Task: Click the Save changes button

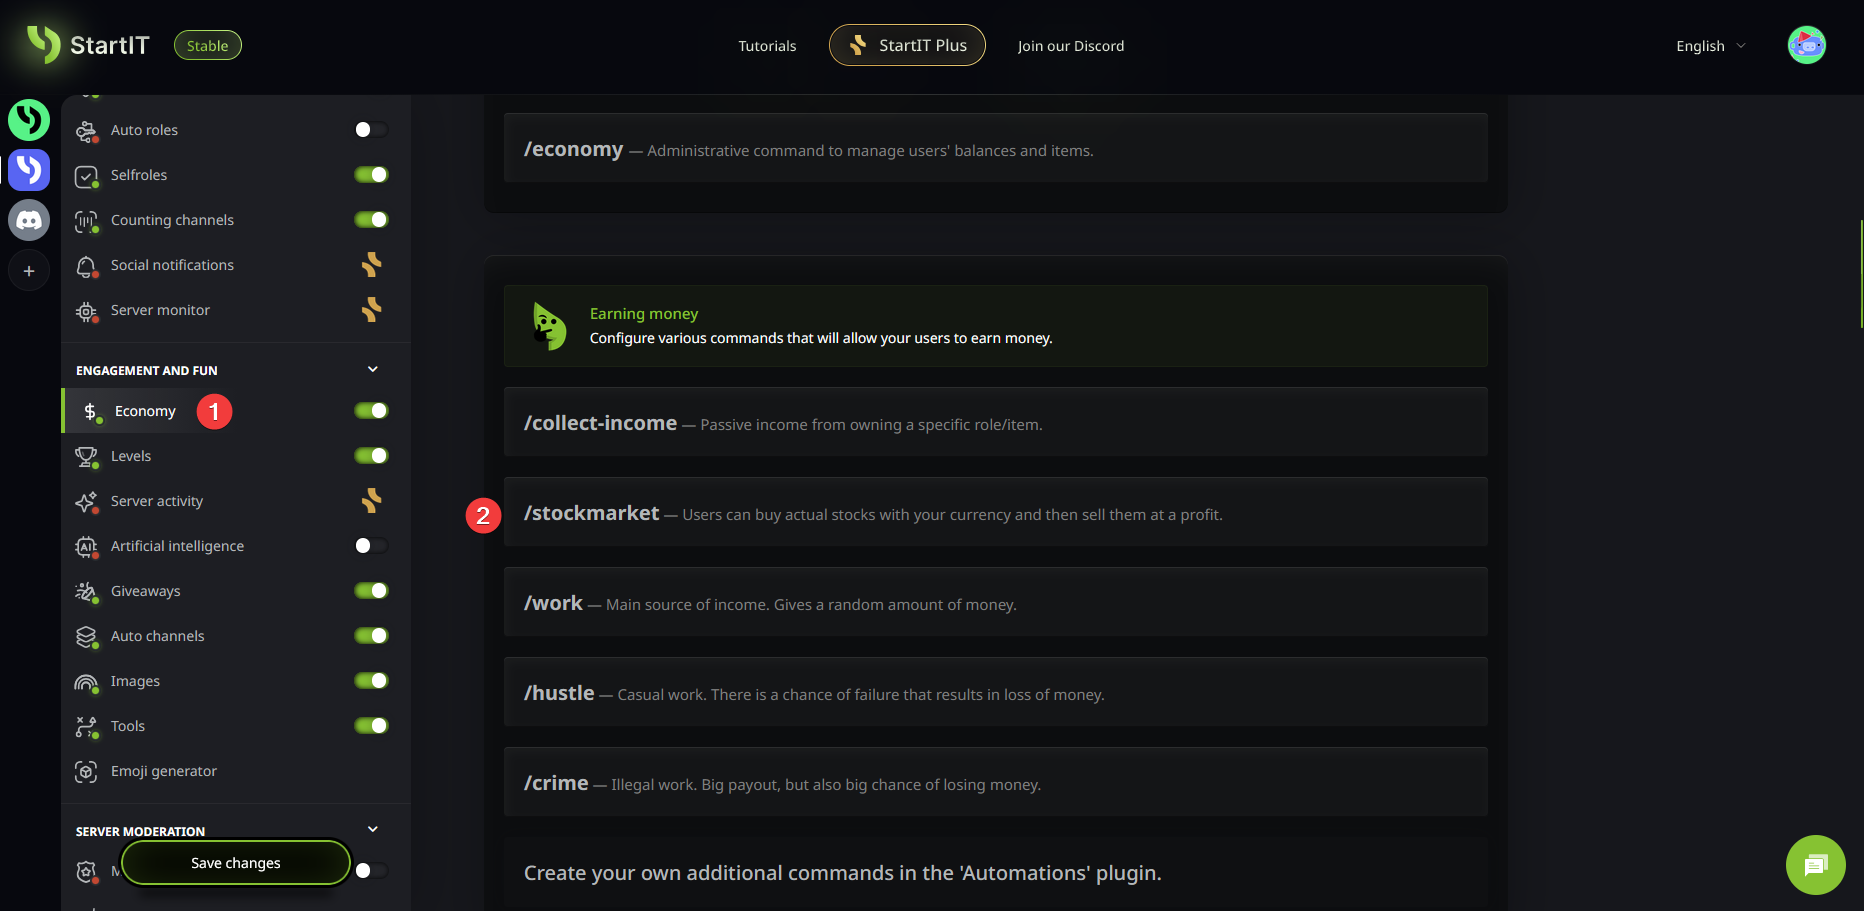Action: tap(236, 863)
